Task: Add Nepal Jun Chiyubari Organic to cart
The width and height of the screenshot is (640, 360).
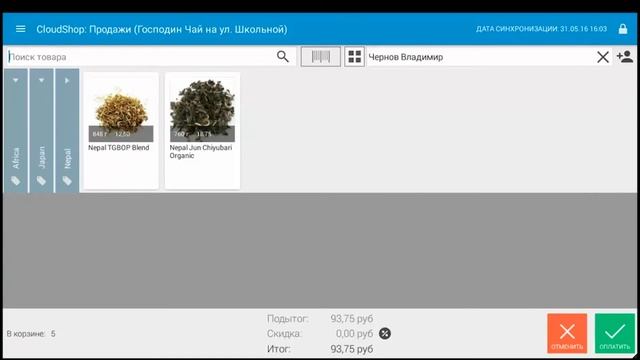Action: (202, 131)
